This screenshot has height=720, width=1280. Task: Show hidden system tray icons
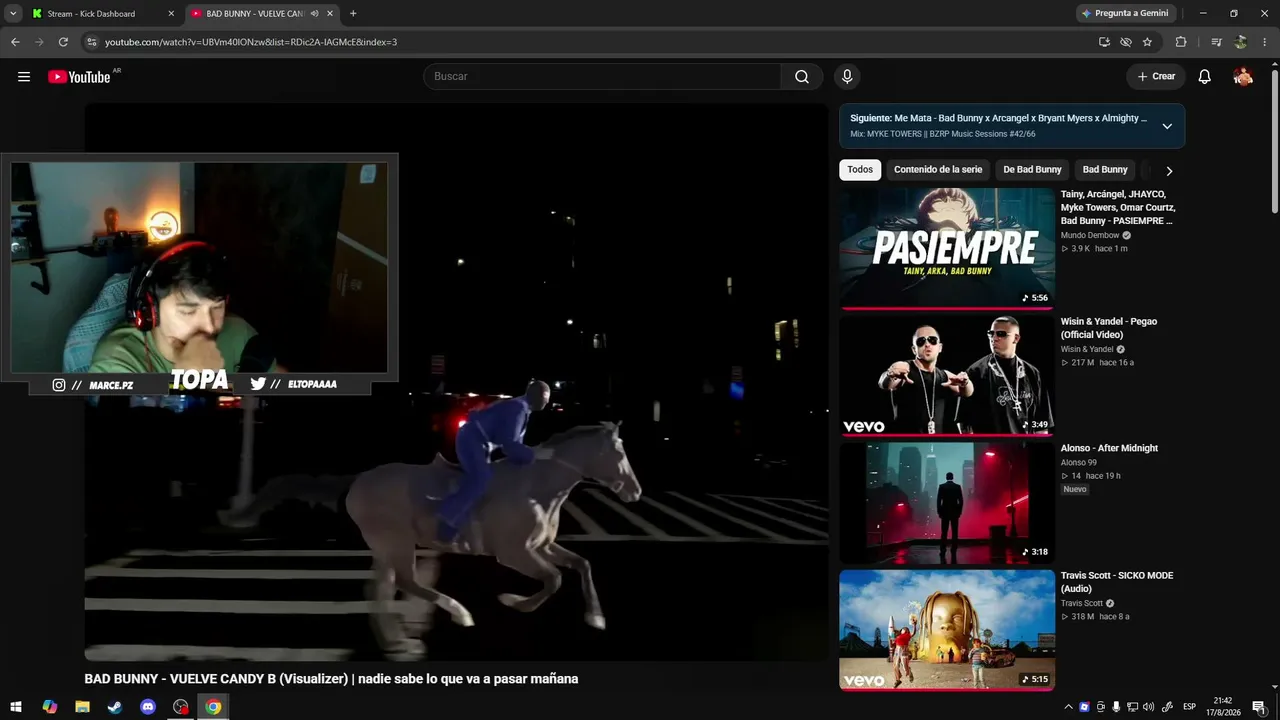point(1068,707)
